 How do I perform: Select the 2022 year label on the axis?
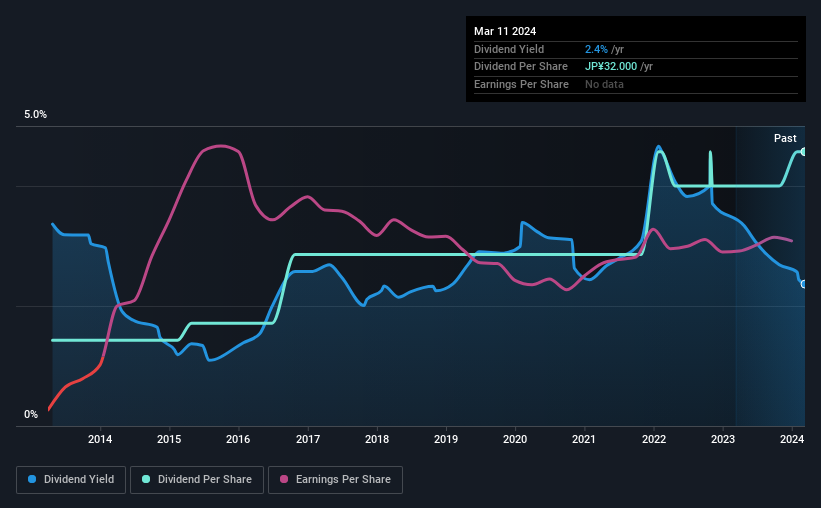[654, 439]
